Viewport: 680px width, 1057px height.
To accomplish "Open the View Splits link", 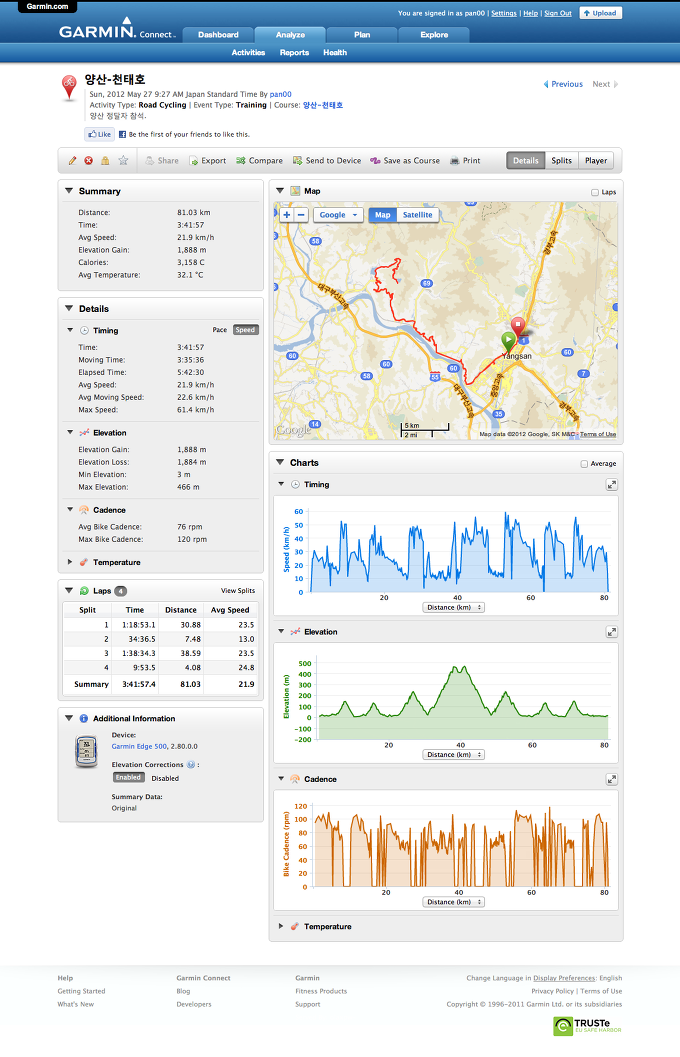I will pos(238,591).
